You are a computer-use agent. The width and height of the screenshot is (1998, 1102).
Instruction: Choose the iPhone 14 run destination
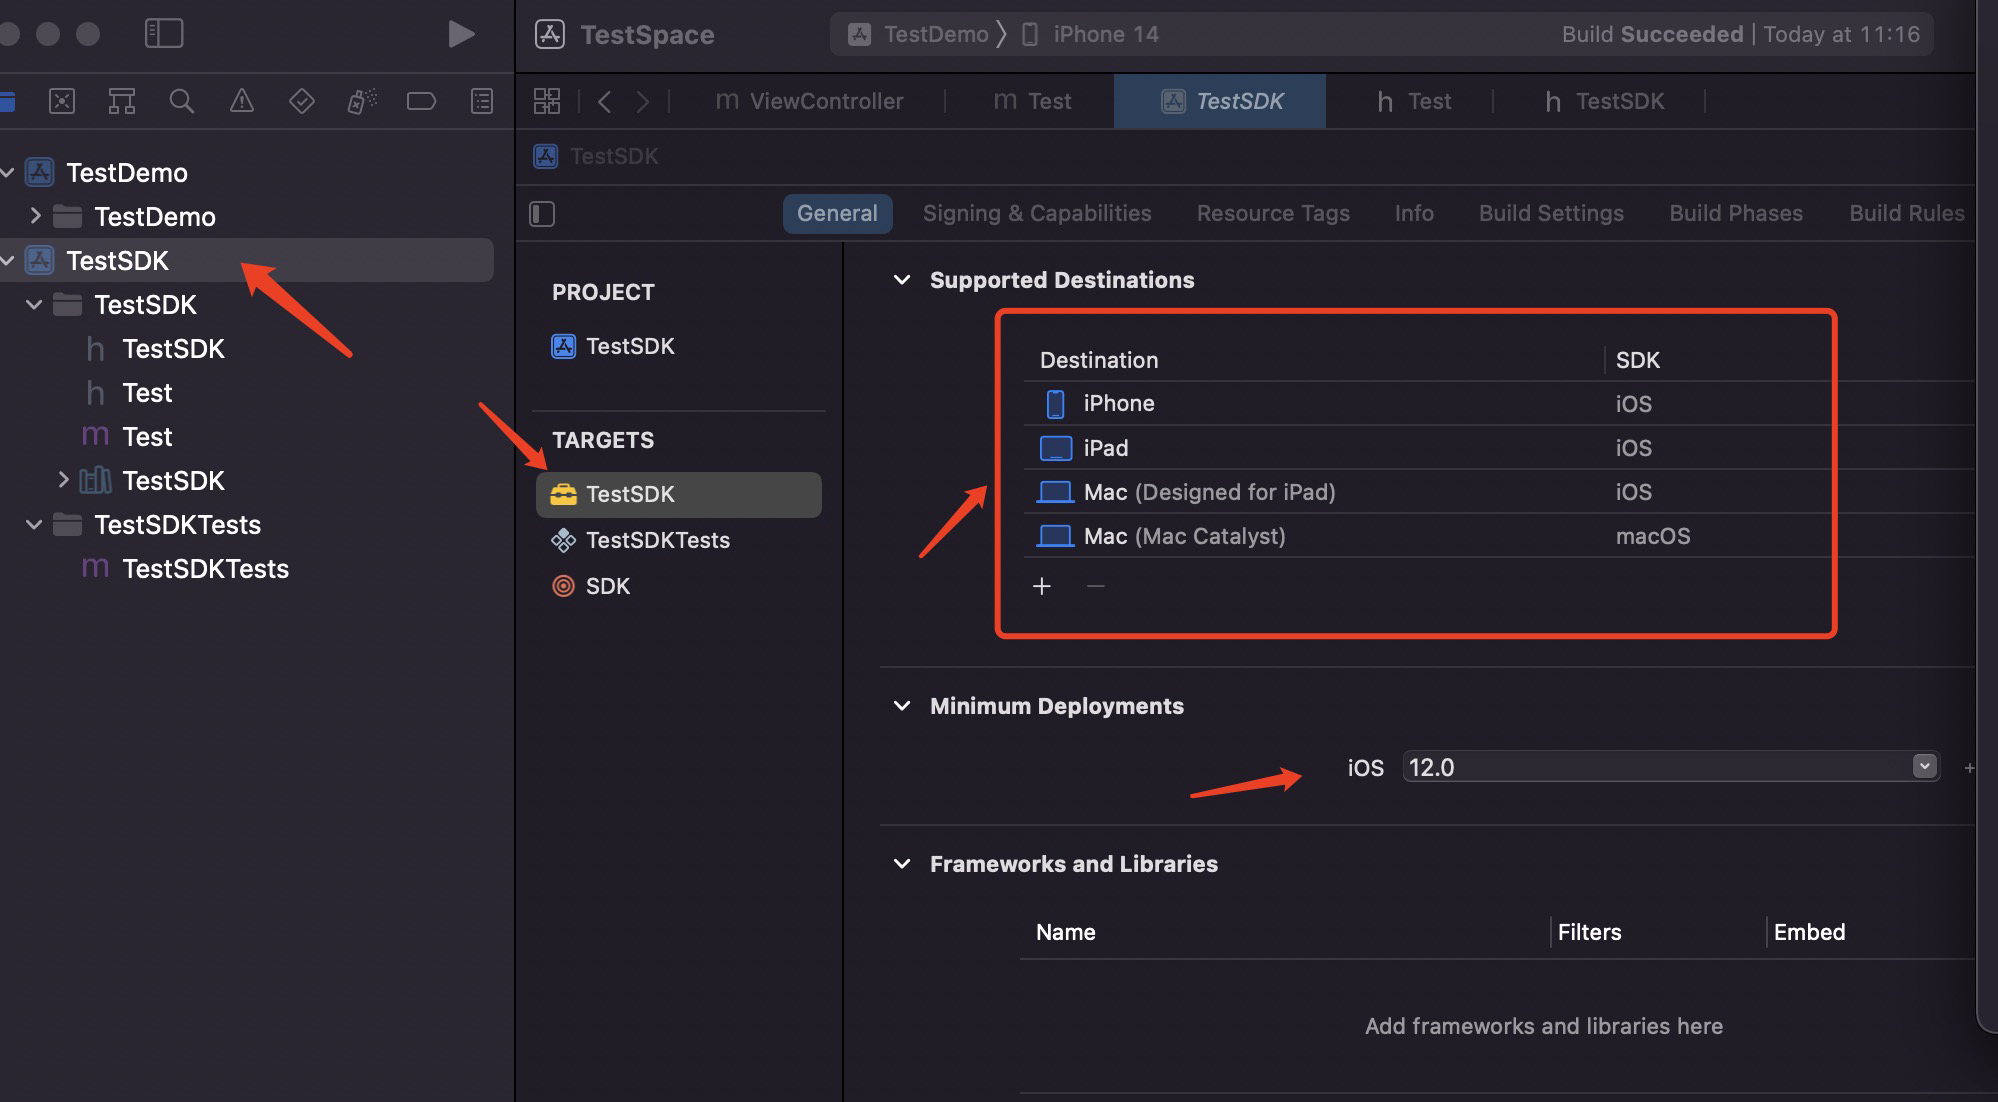tap(1090, 34)
